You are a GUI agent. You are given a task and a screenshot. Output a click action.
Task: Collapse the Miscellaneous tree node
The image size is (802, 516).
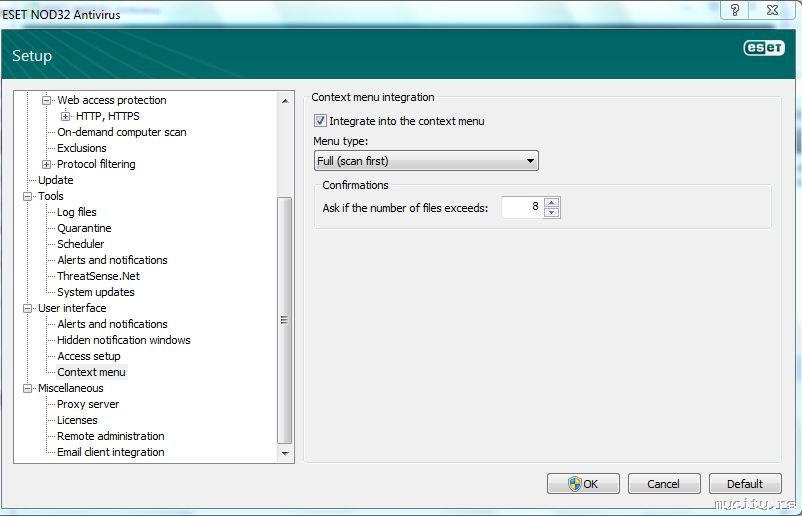28,388
